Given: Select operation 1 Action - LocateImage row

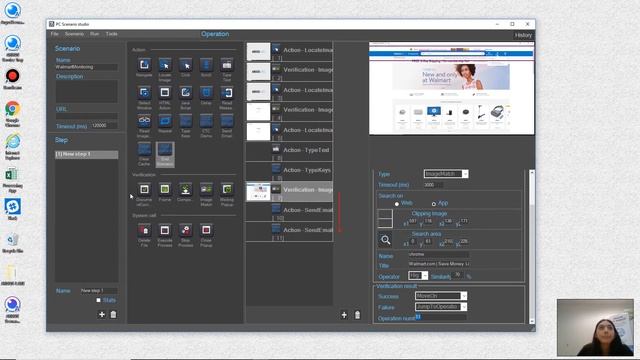Looking at the screenshot, I should [x=289, y=51].
